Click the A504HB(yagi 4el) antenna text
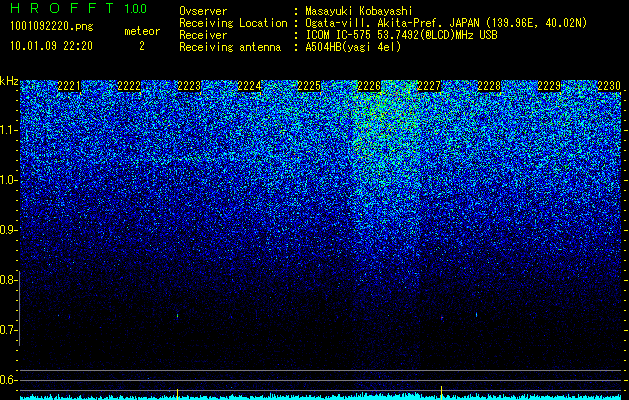This screenshot has width=629, height=400. (x=353, y=47)
